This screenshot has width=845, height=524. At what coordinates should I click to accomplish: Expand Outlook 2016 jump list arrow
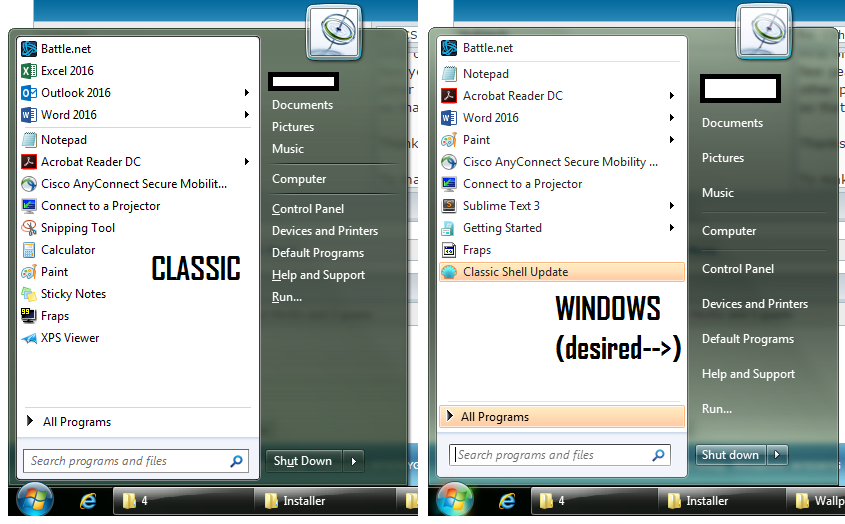[246, 93]
